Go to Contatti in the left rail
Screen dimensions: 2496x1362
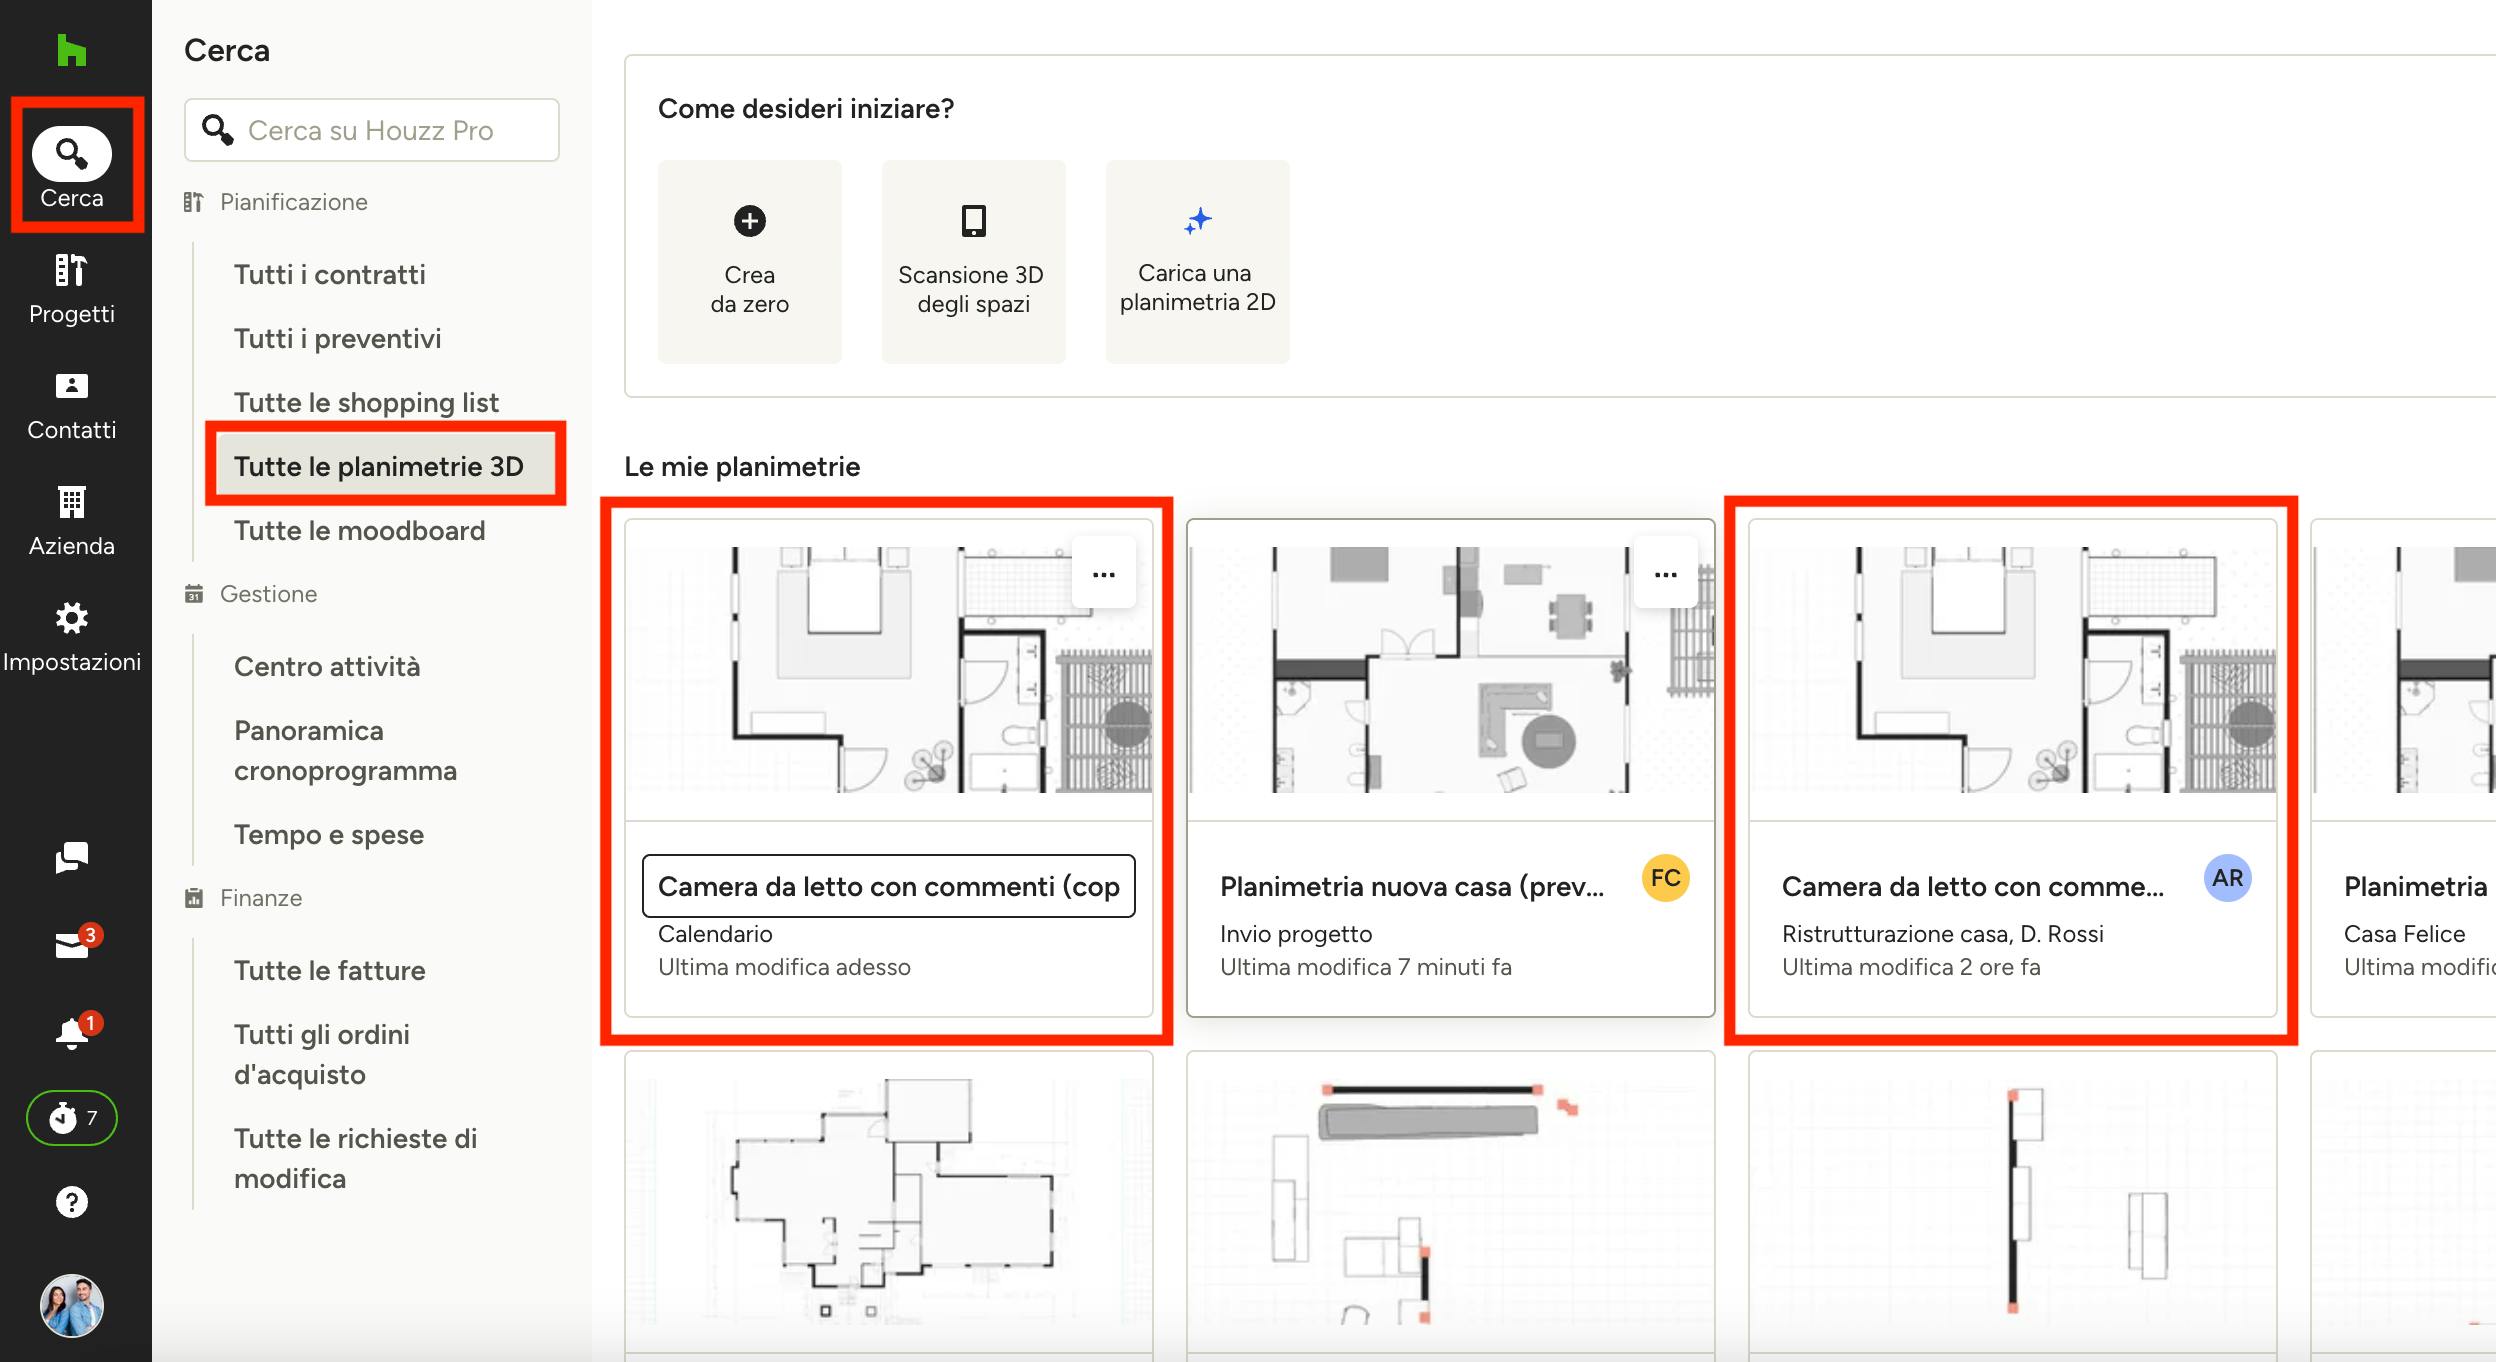[x=72, y=405]
